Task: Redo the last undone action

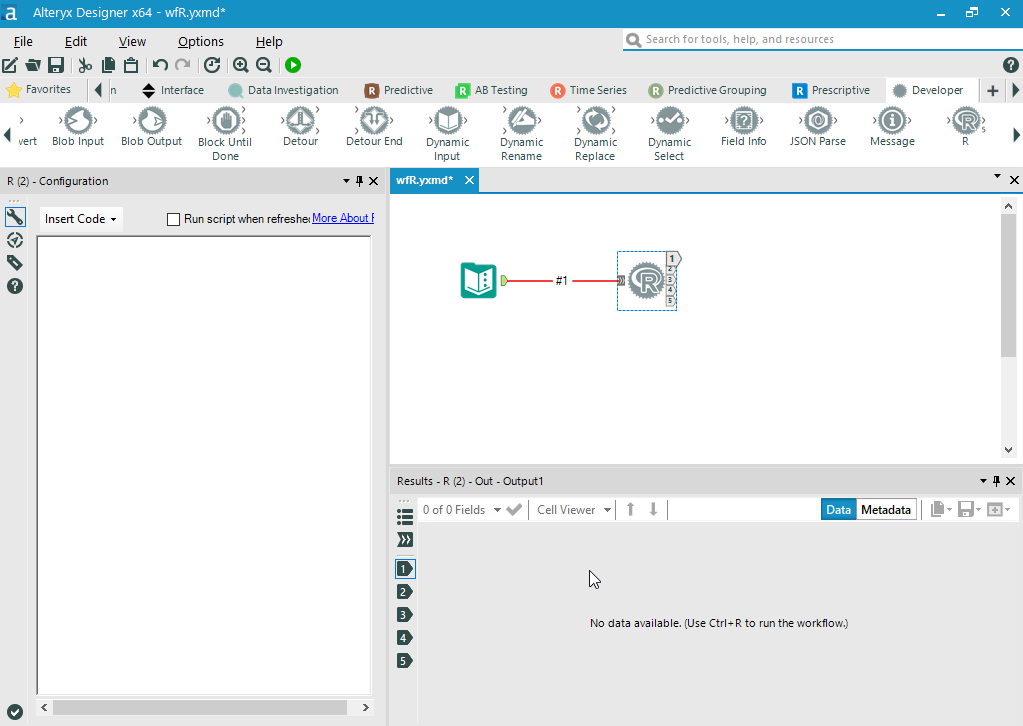Action: coord(183,65)
